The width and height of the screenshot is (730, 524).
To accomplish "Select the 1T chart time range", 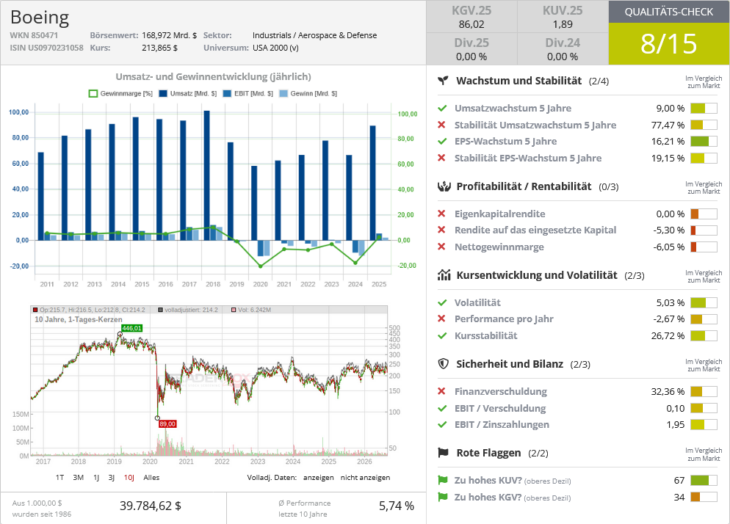I will (60, 477).
